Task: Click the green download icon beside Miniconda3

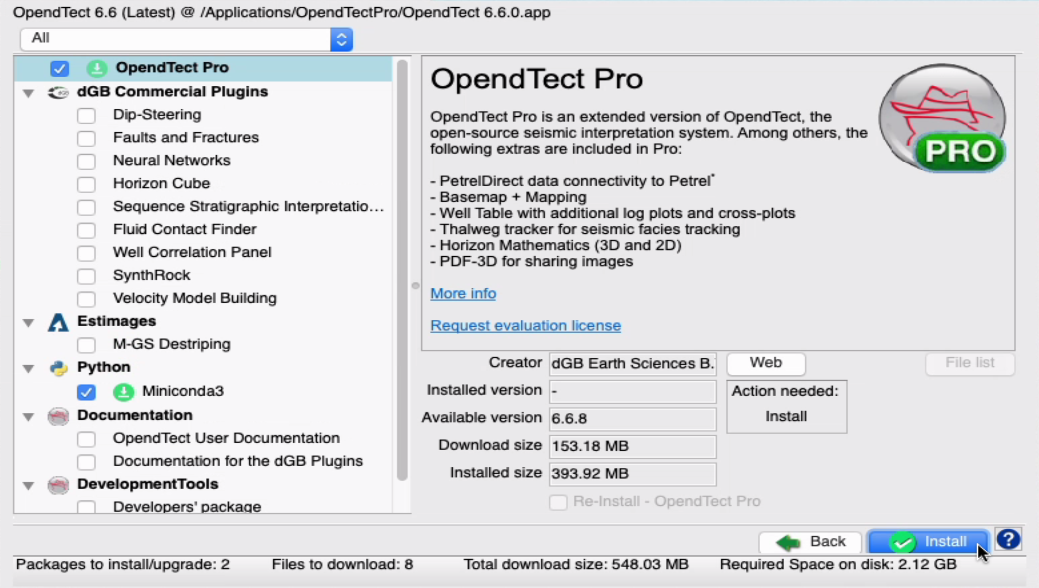Action: tap(123, 392)
